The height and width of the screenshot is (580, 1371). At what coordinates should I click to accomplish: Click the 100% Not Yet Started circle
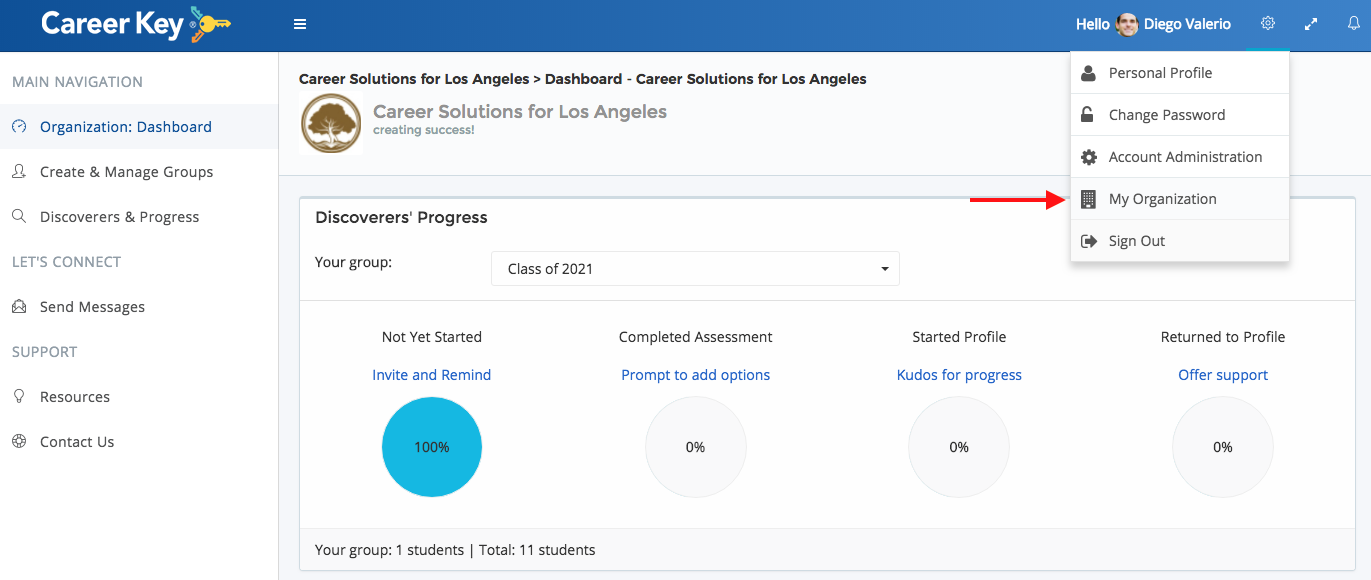pos(432,447)
